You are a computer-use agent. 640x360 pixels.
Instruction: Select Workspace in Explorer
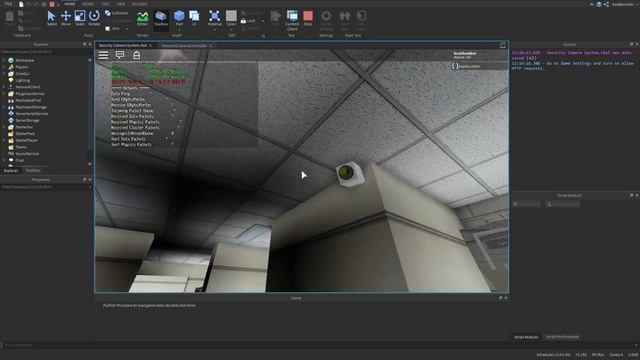pos(24,60)
